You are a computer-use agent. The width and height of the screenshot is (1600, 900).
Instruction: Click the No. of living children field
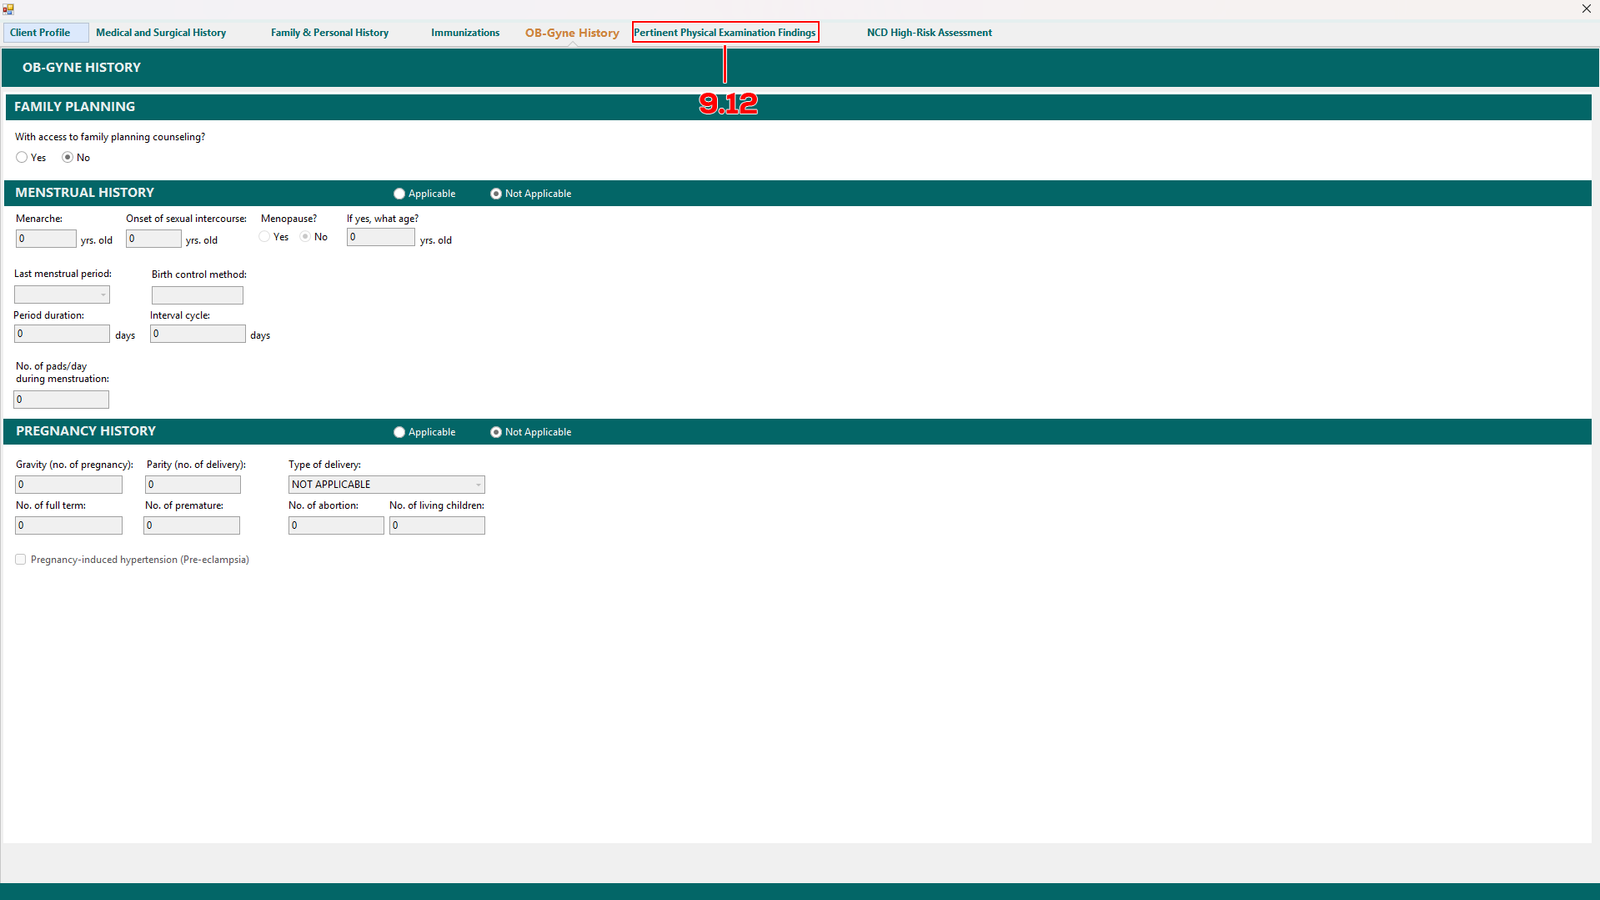click(x=437, y=526)
